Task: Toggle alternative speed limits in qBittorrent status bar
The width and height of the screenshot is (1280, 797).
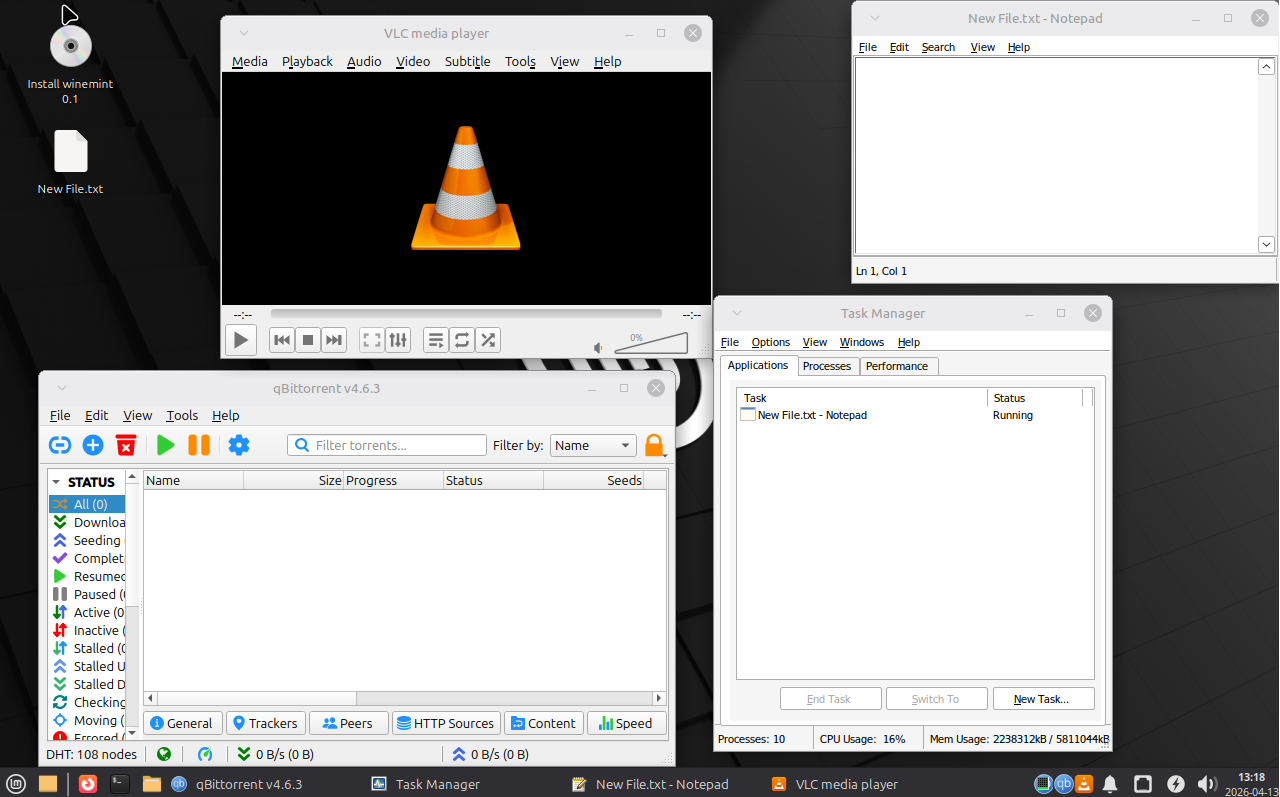Action: point(205,755)
